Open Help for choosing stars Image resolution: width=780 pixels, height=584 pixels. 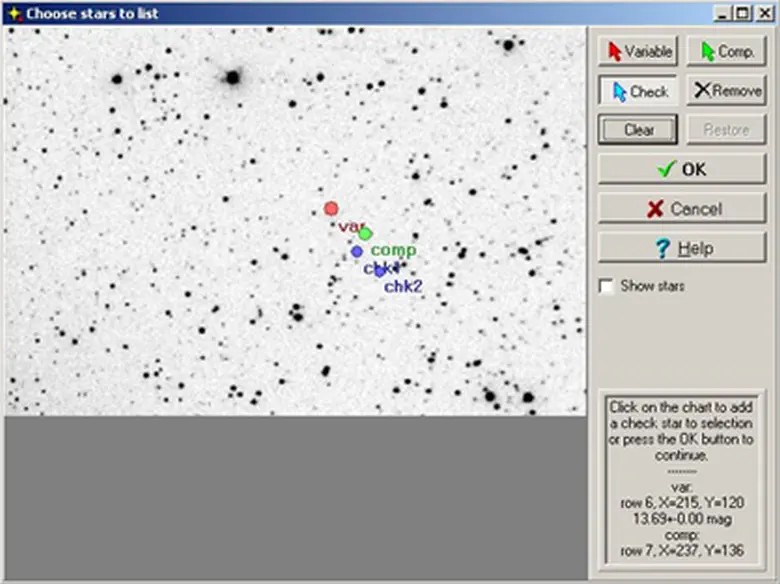[x=681, y=247]
